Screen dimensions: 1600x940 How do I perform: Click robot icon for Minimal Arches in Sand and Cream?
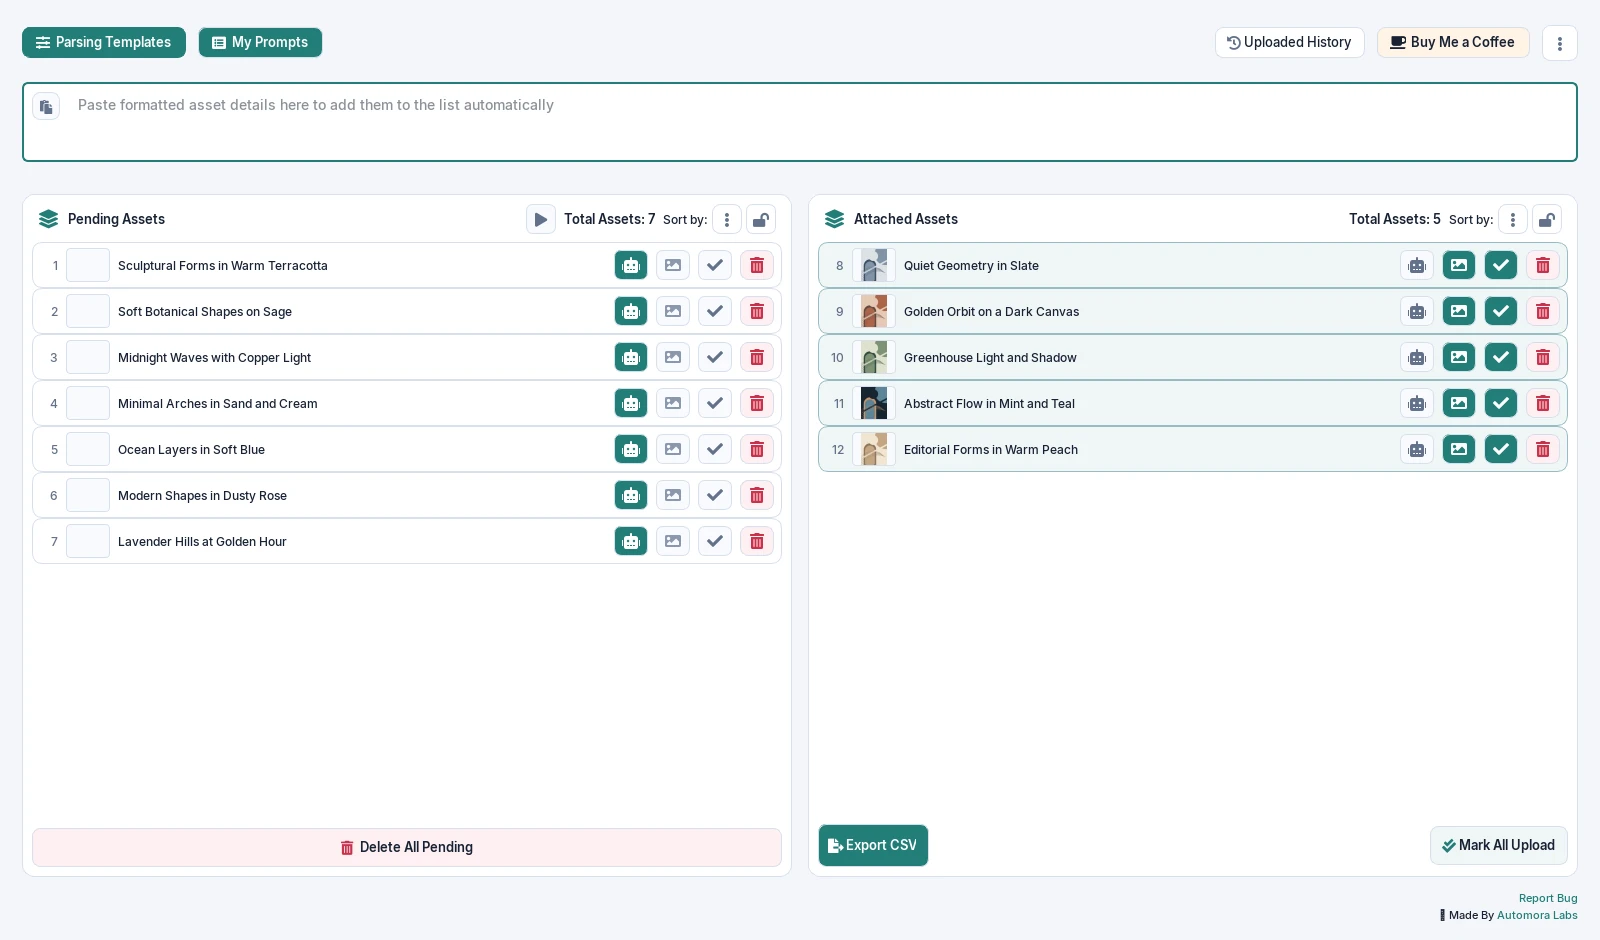631,403
